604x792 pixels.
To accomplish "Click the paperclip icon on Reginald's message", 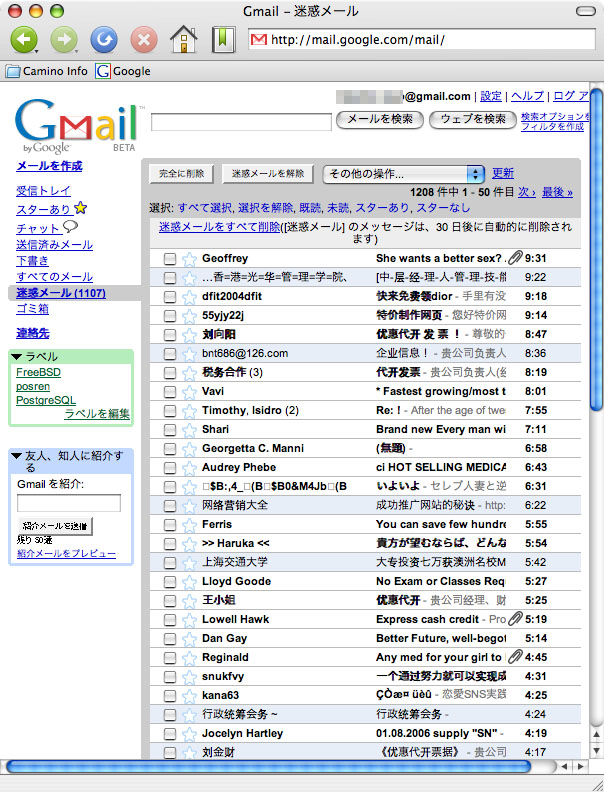I will point(515,657).
